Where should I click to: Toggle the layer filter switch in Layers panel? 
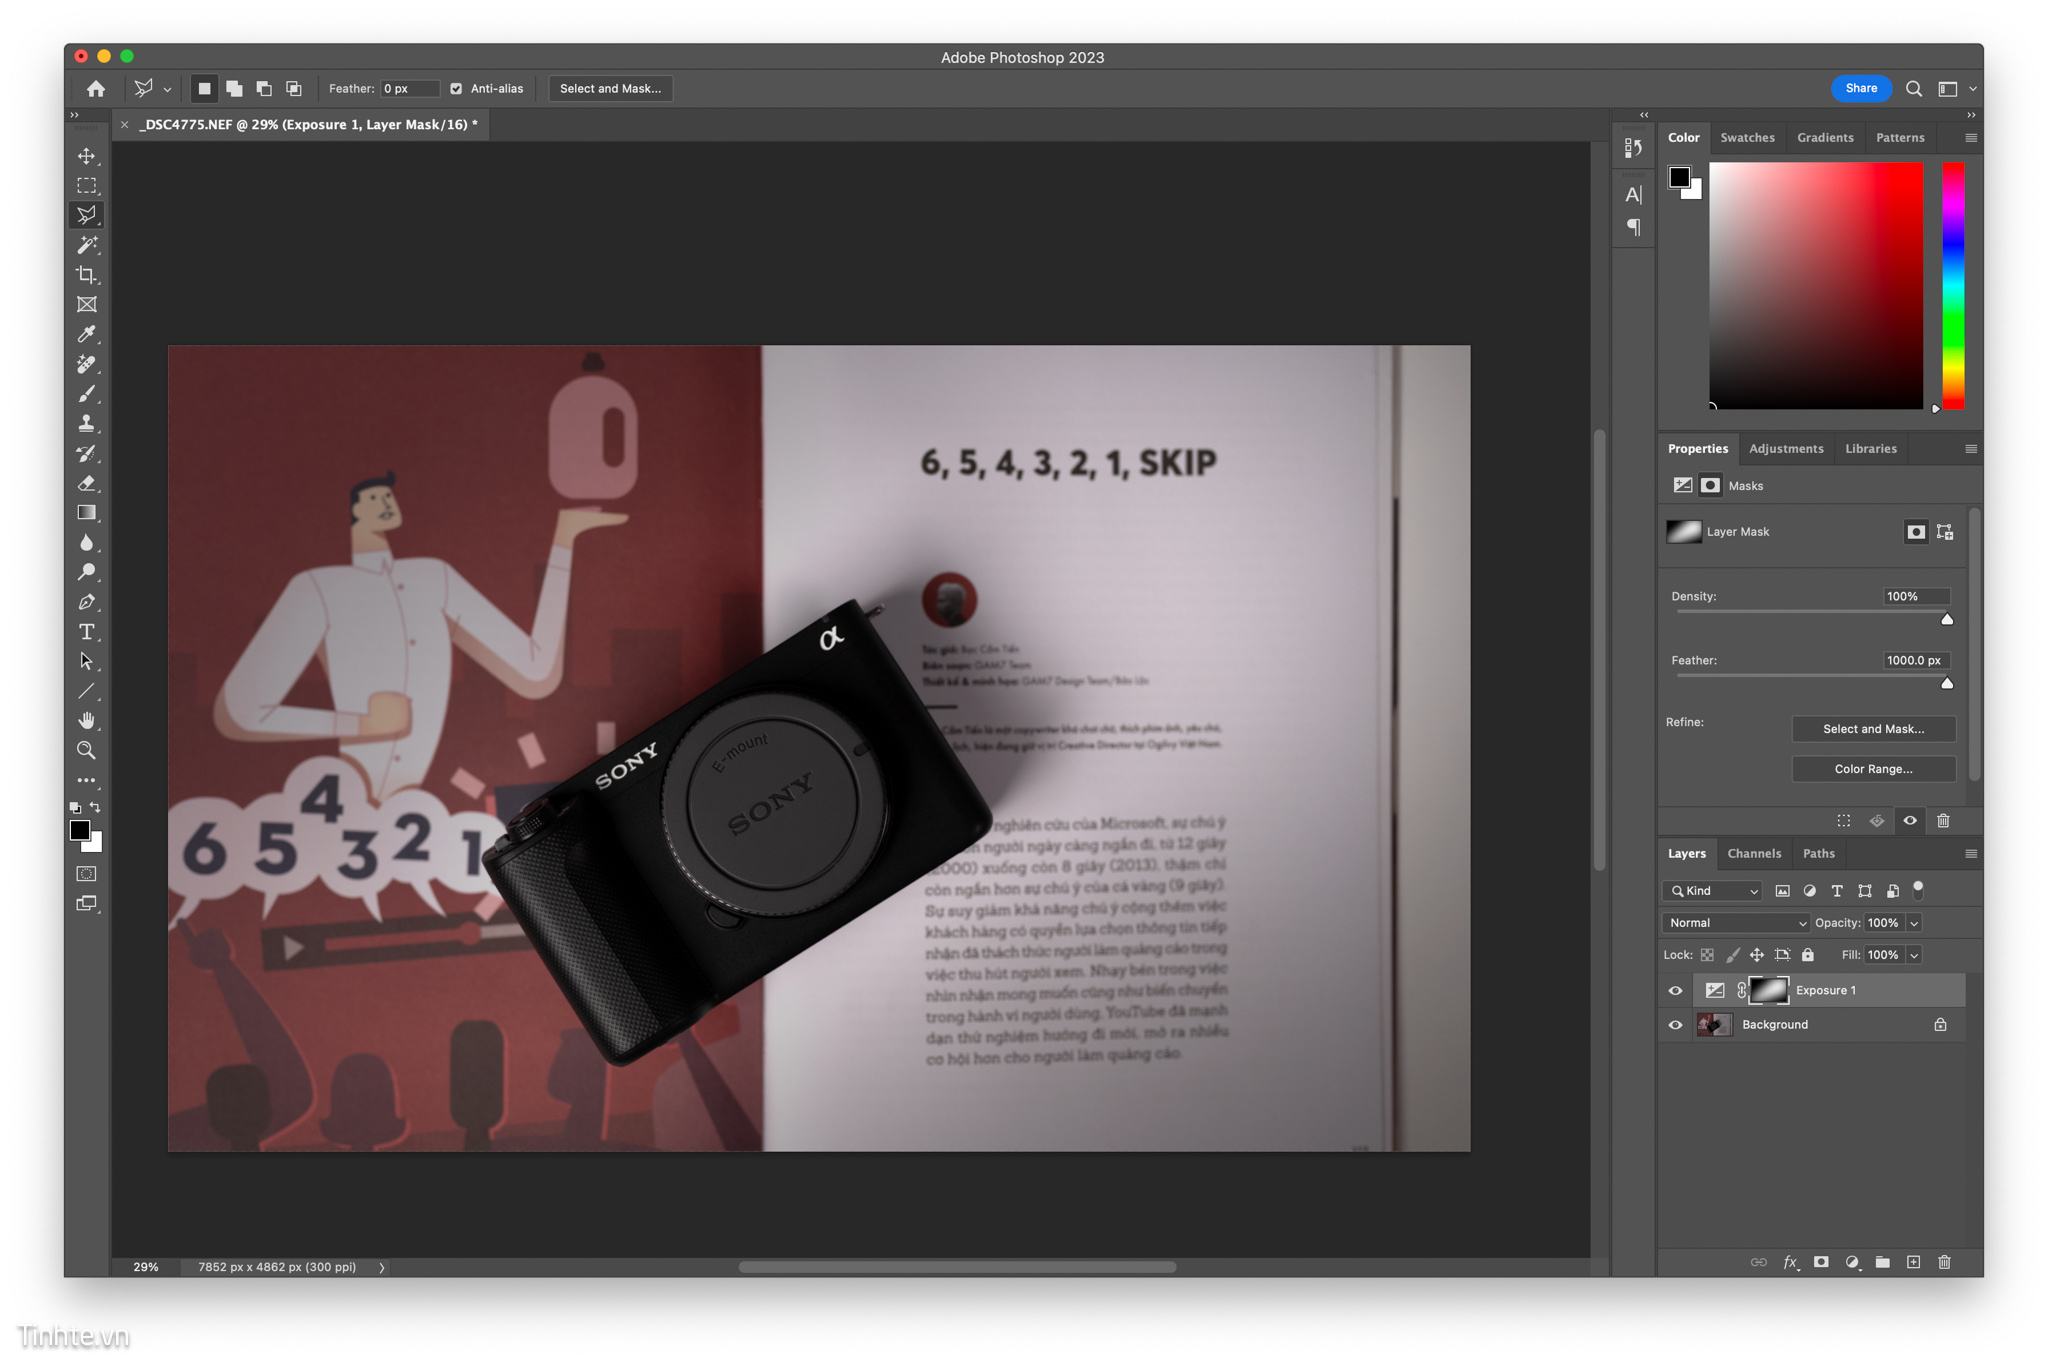[x=1918, y=889]
